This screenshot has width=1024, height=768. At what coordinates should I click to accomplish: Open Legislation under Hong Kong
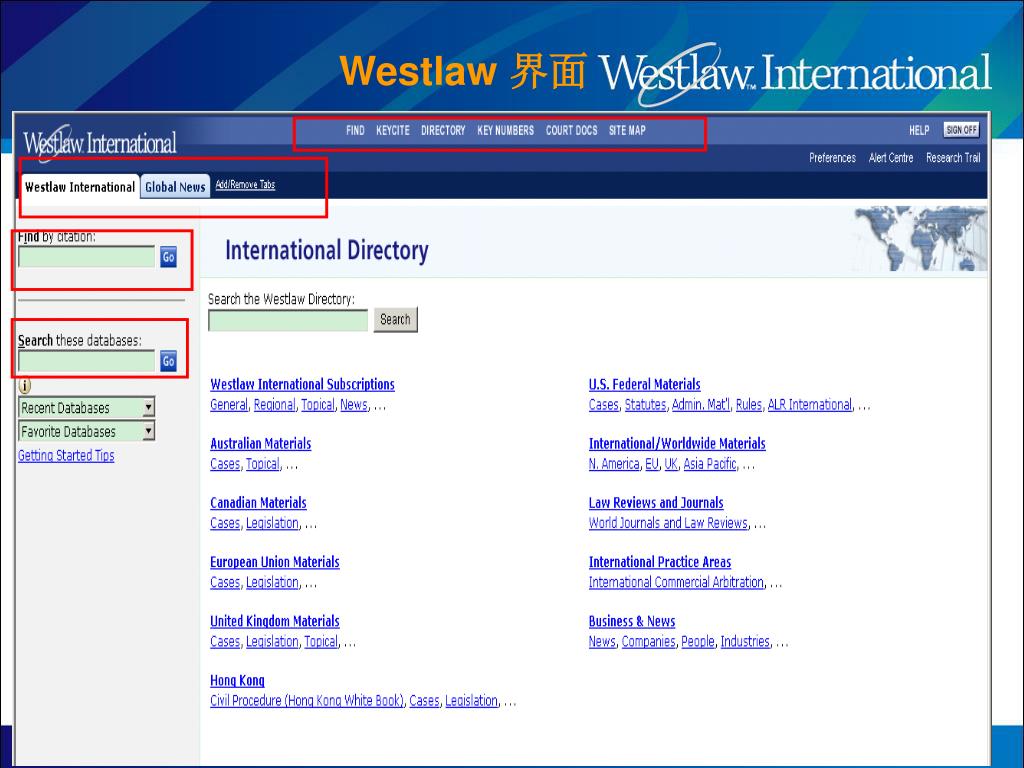(472, 701)
